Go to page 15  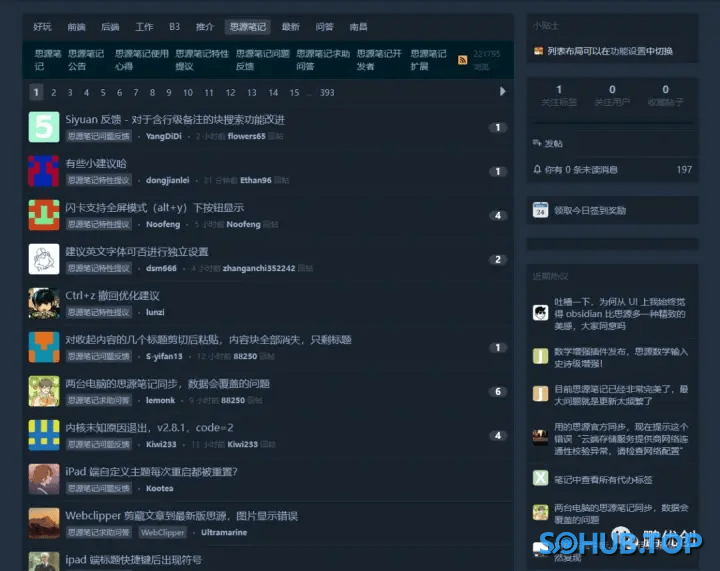tap(294, 92)
